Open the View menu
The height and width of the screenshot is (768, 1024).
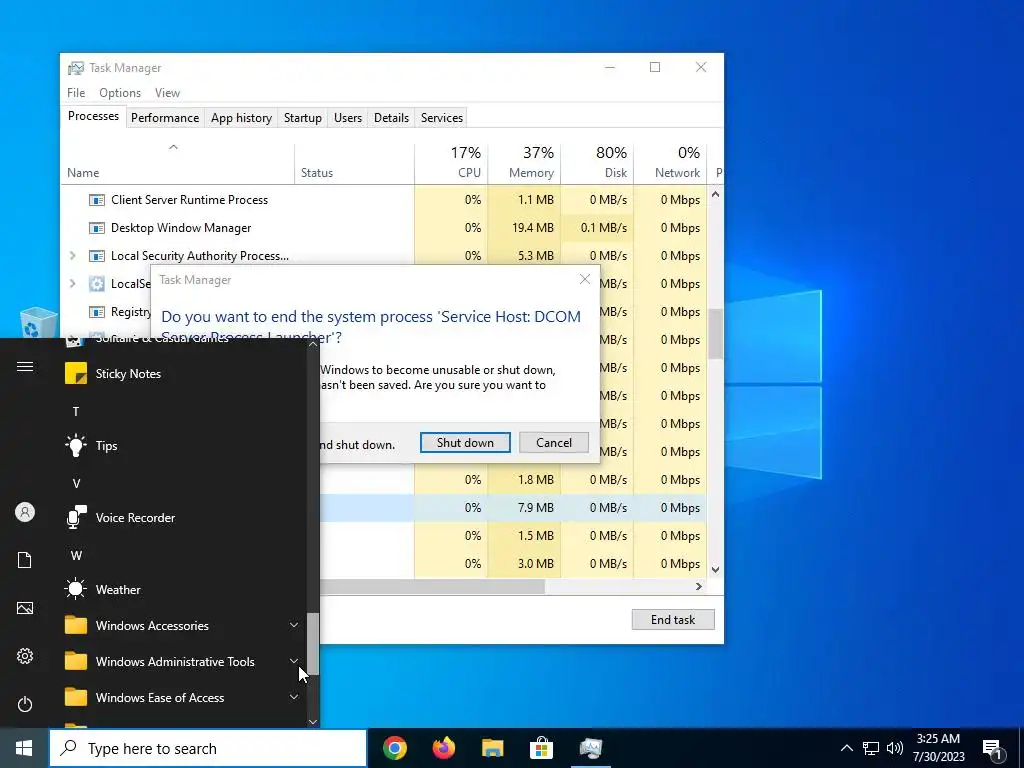[167, 93]
